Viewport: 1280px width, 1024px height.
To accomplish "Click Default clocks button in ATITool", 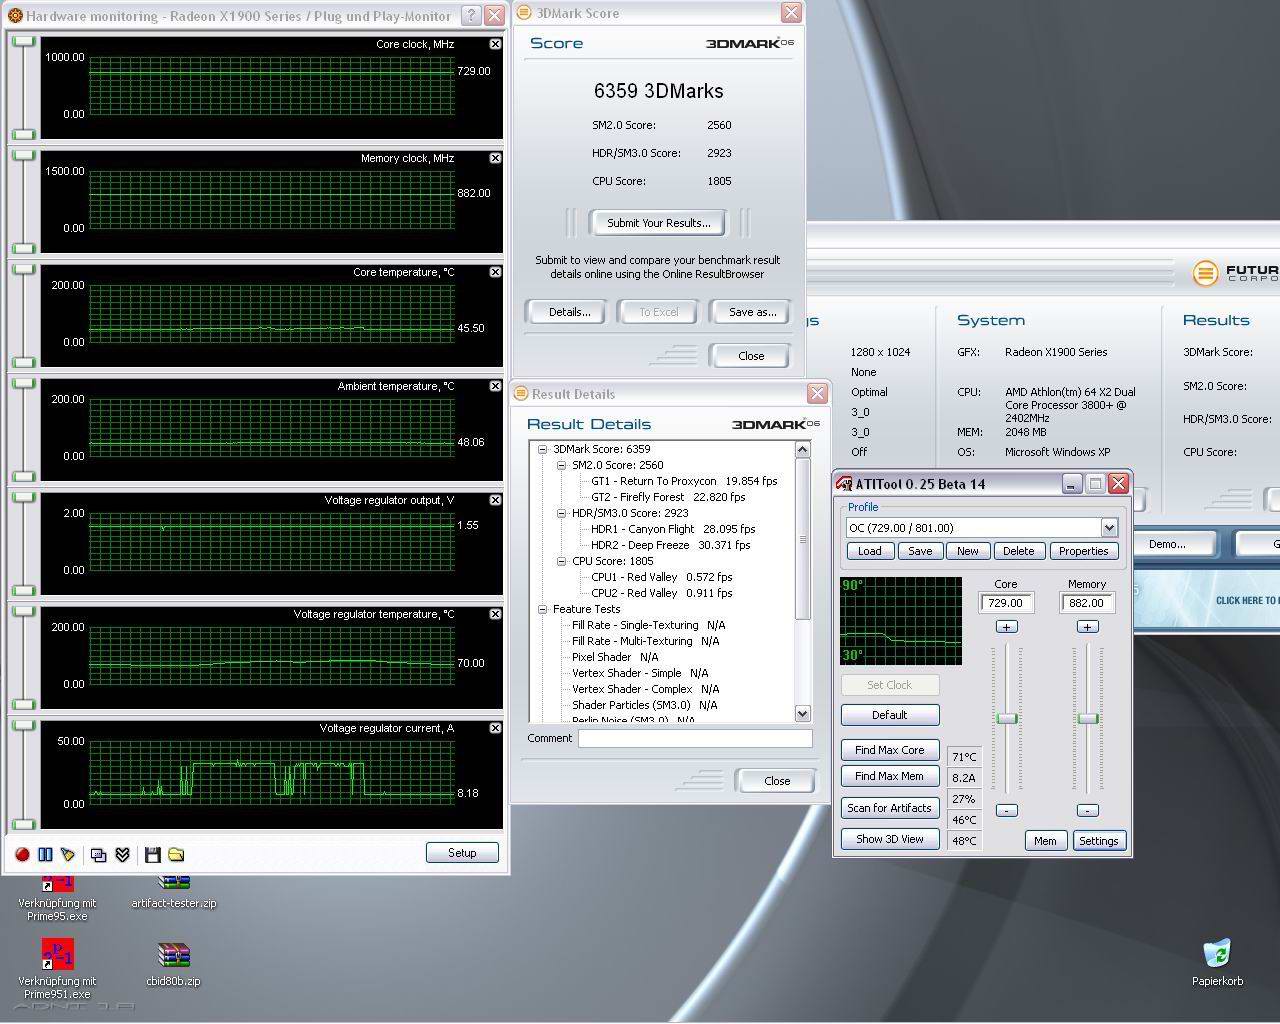I will pyautogui.click(x=889, y=715).
